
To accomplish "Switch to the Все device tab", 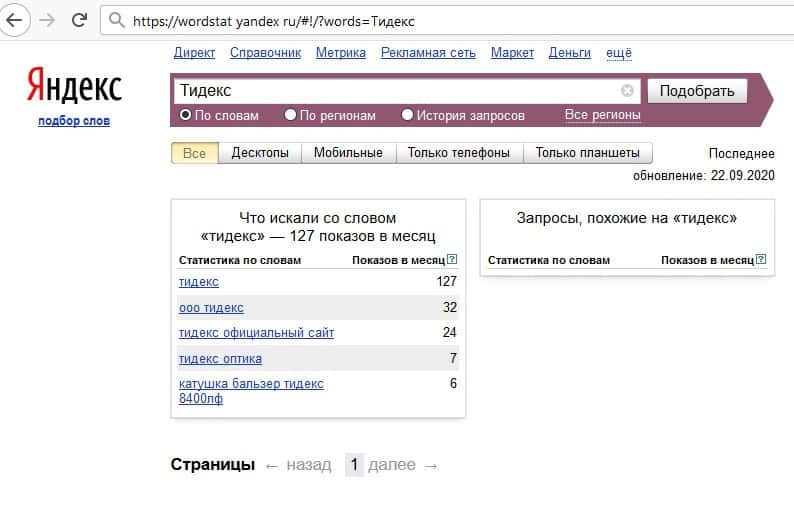I will 194,153.
